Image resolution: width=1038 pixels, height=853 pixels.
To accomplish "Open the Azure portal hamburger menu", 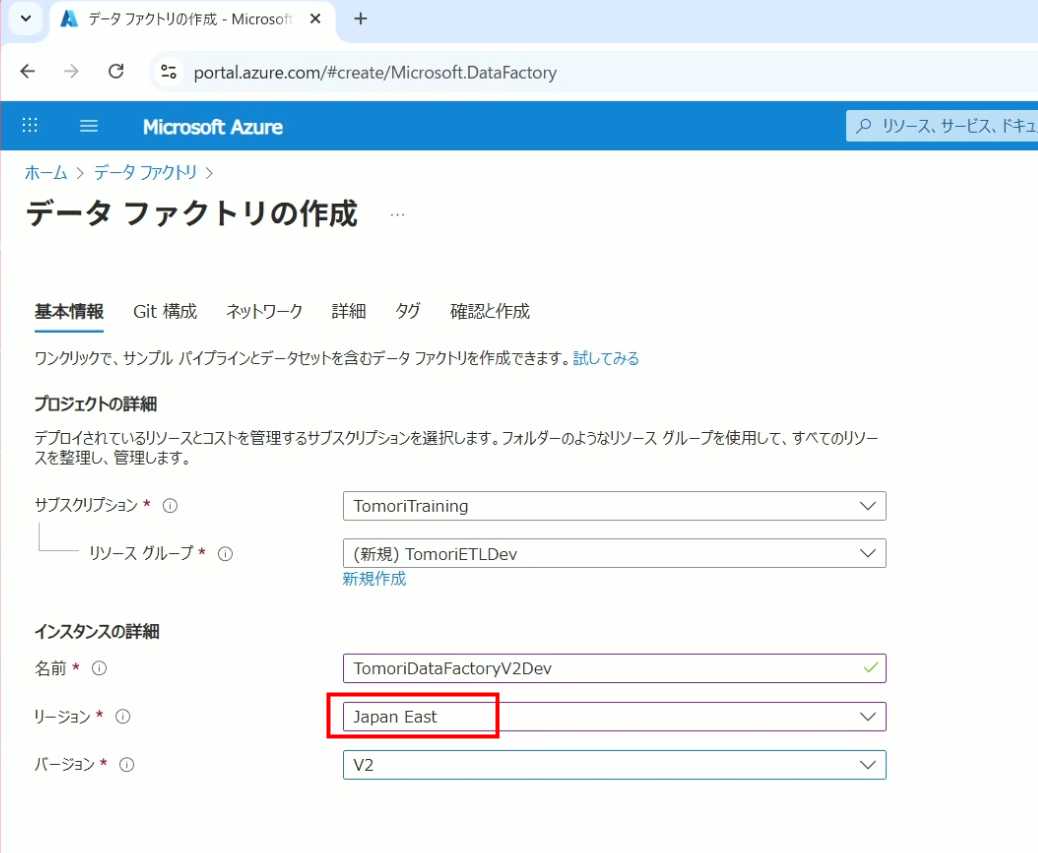I will point(89,126).
